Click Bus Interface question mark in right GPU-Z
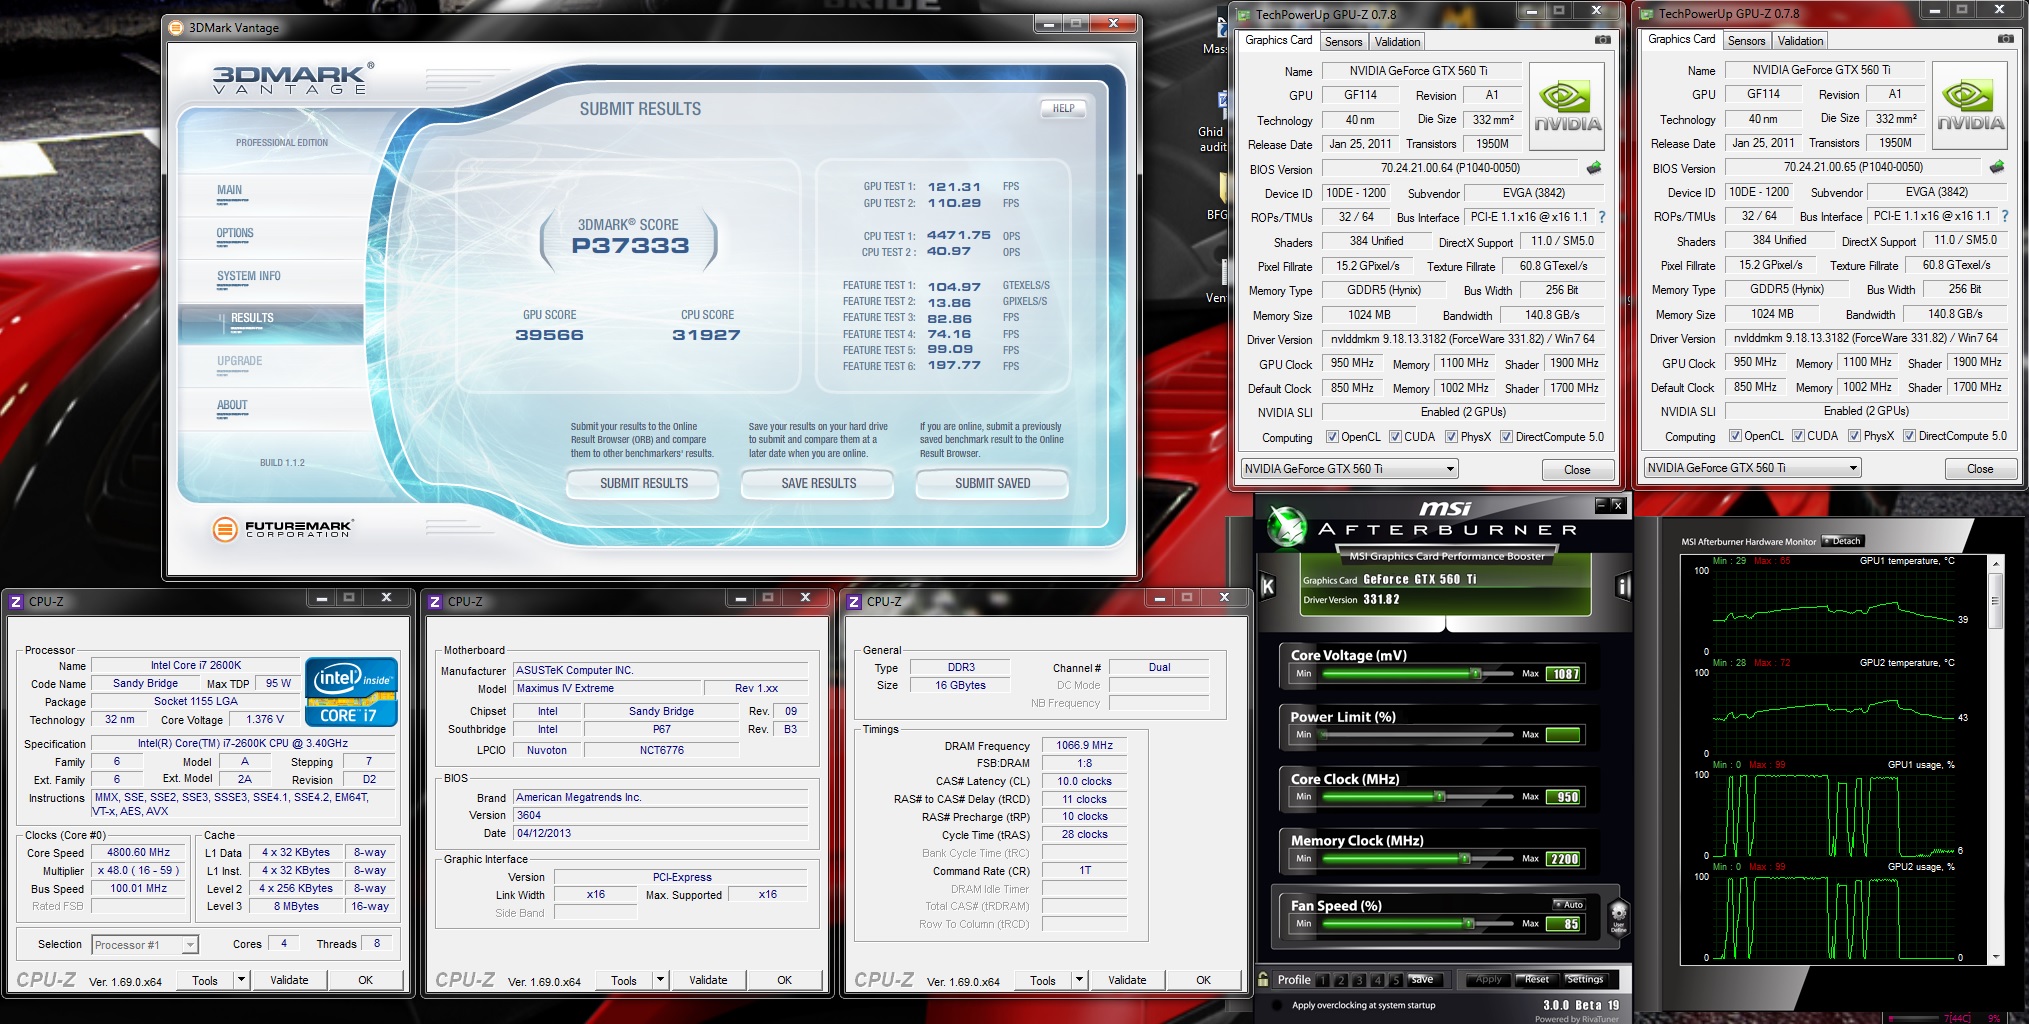This screenshot has width=2029, height=1024. (x=2005, y=216)
